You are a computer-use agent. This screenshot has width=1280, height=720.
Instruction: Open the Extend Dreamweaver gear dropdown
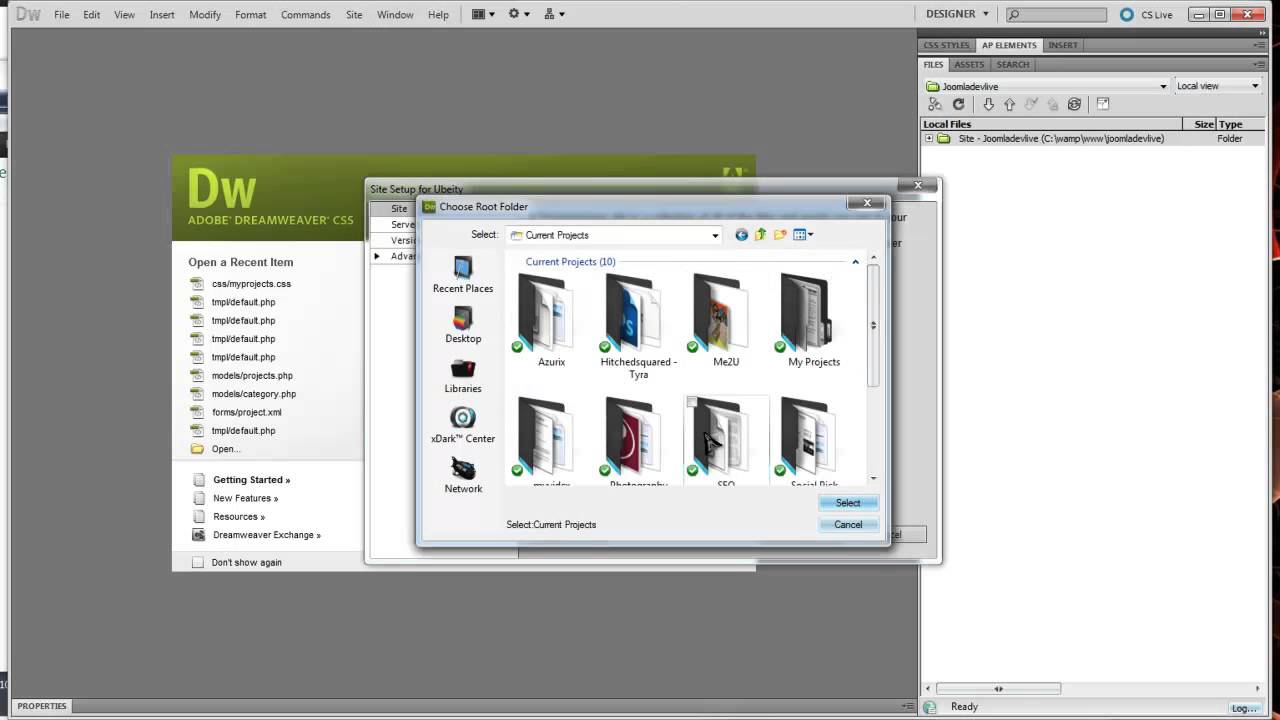(519, 14)
